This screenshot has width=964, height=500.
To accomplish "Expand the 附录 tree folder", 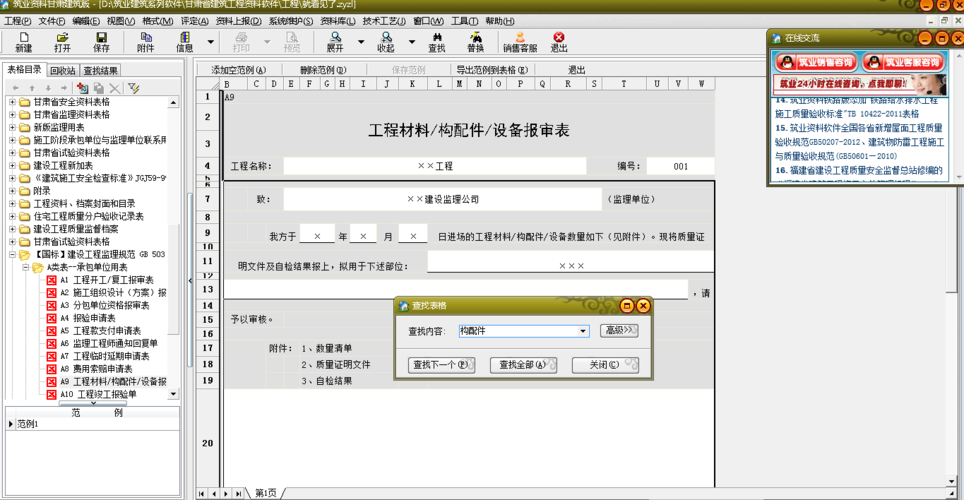I will (12, 191).
